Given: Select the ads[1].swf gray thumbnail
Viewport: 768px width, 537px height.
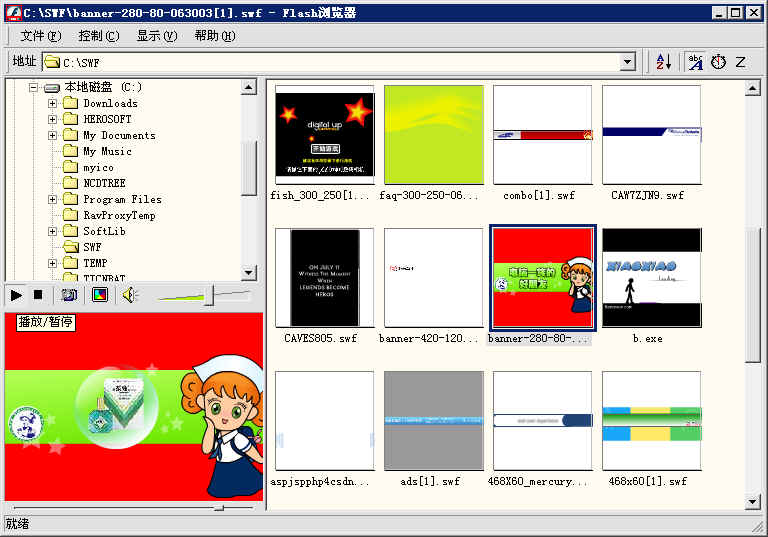Looking at the screenshot, I should tap(434, 421).
